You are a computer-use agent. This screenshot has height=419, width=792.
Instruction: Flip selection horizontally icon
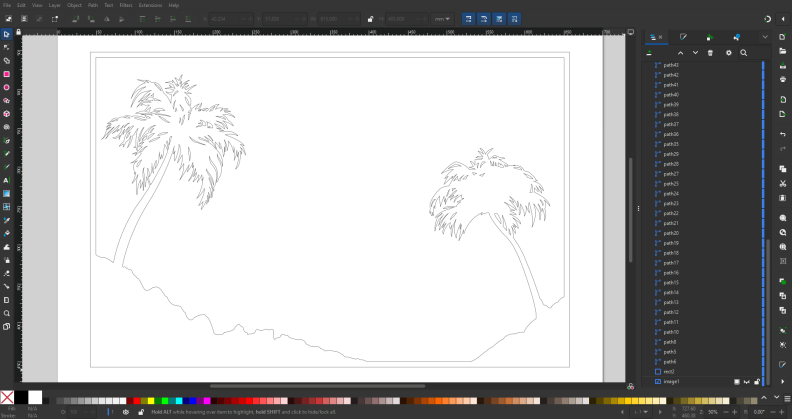coord(107,19)
